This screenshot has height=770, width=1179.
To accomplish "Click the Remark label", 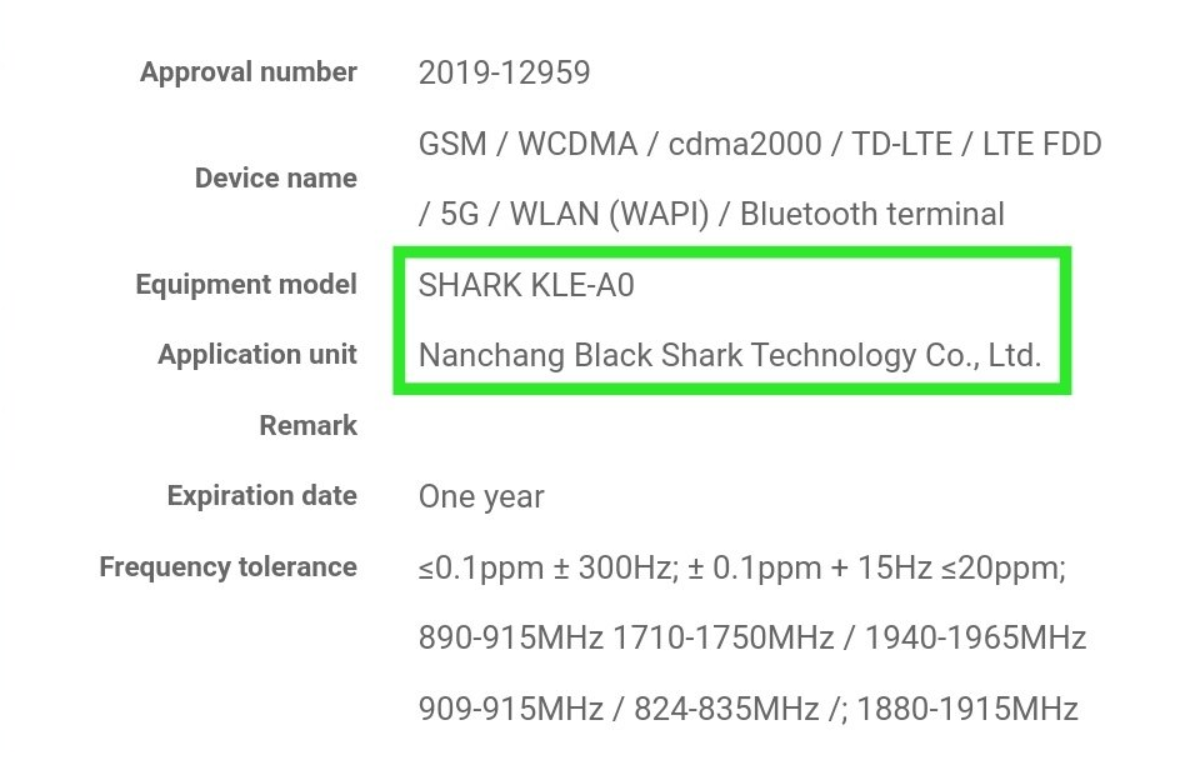I will click(x=308, y=426).
